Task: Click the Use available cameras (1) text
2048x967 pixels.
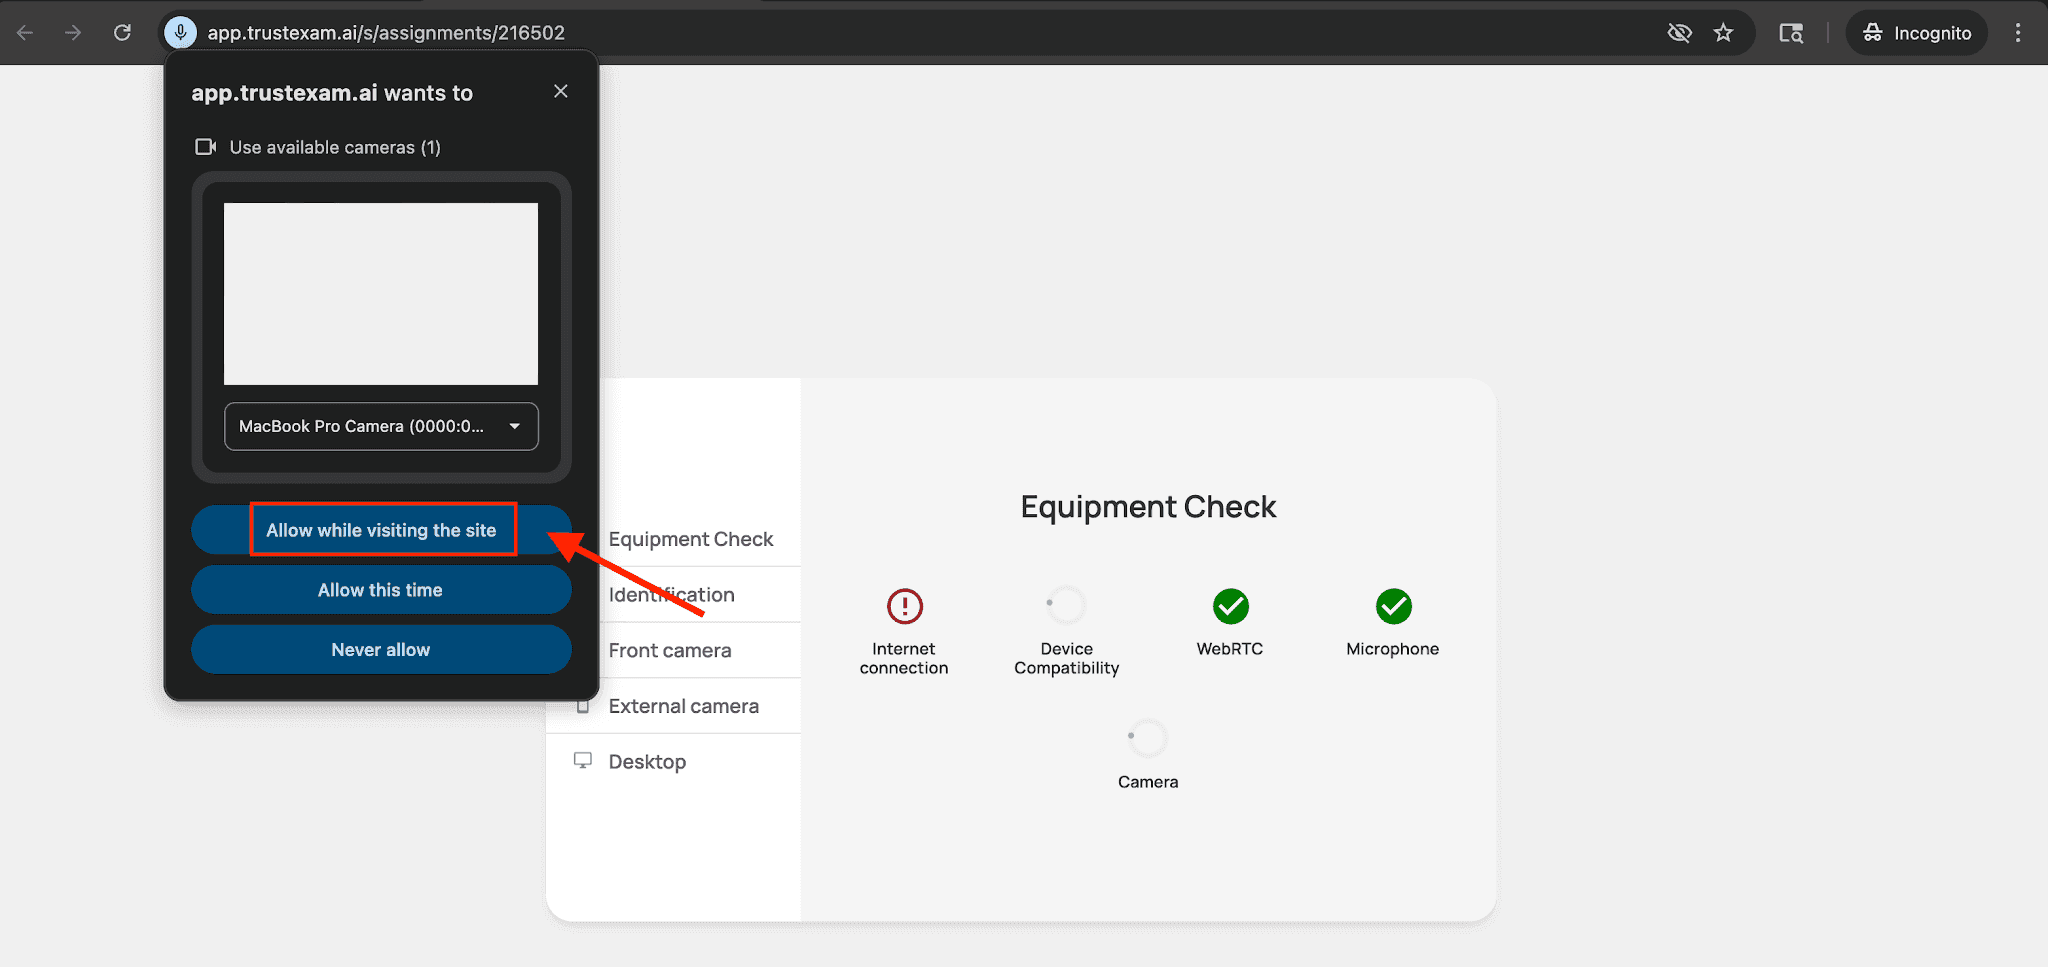Action: [335, 147]
